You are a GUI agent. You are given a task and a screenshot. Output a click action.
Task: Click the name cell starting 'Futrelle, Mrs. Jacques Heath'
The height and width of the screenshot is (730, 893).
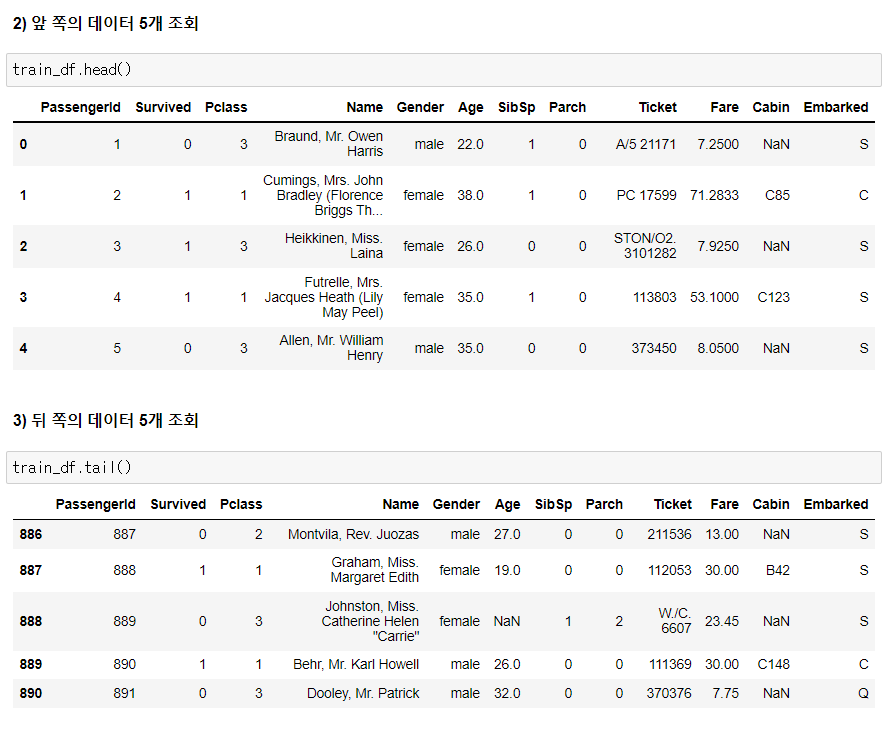(x=323, y=297)
